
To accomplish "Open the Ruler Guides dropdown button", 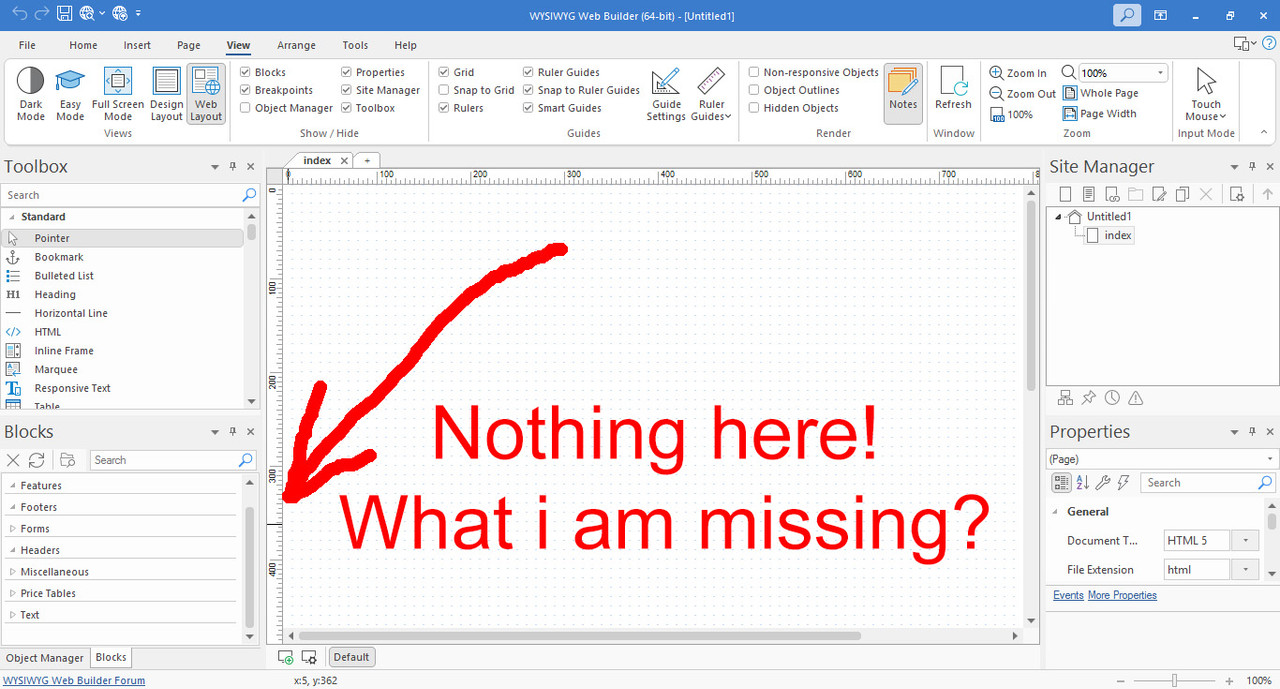I will pos(711,94).
